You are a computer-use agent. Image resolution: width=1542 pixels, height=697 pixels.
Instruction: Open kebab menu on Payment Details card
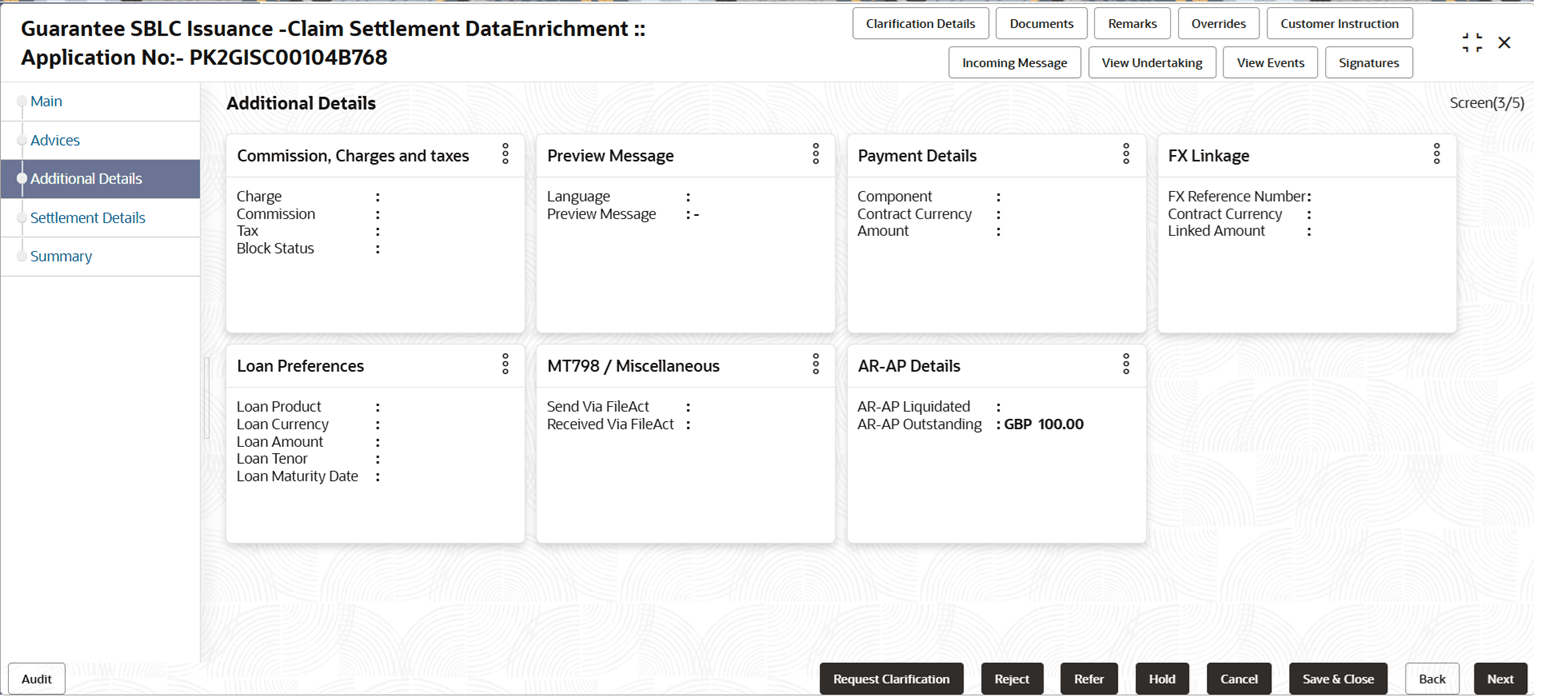click(1126, 153)
